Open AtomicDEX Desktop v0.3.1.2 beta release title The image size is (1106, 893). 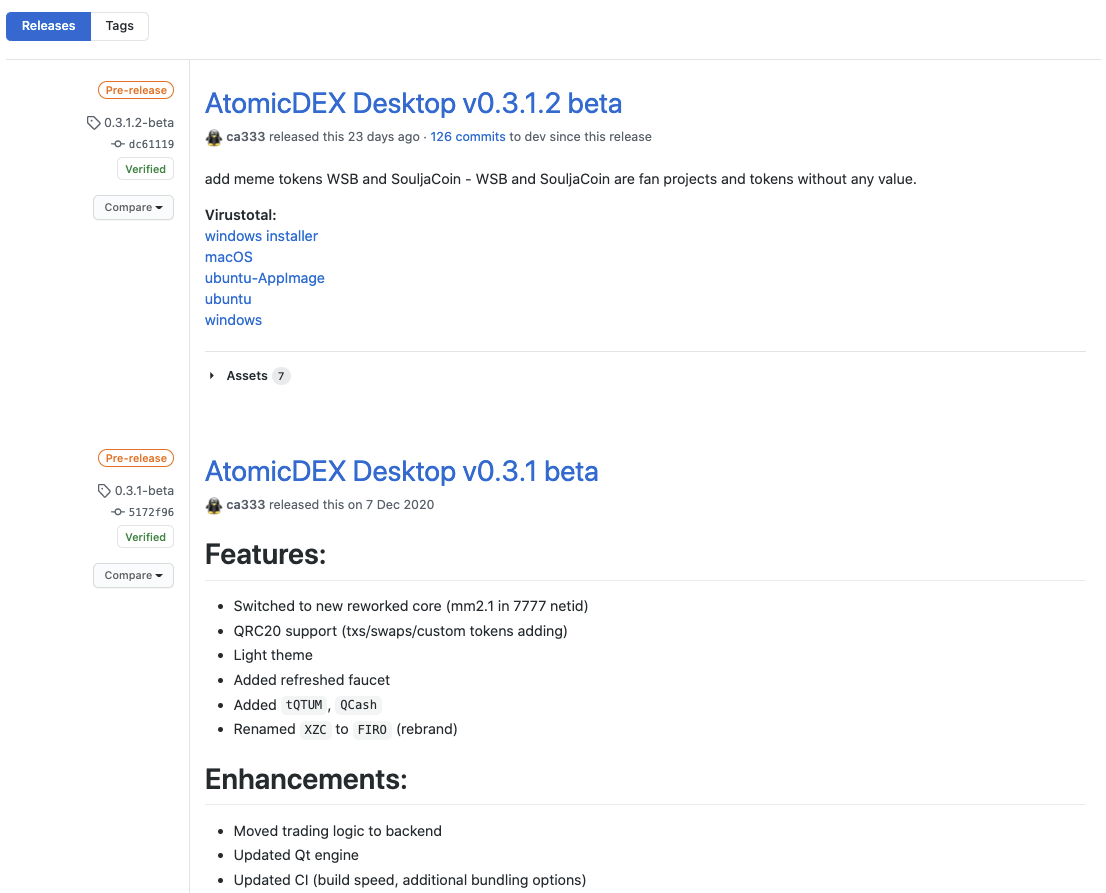[x=413, y=103]
